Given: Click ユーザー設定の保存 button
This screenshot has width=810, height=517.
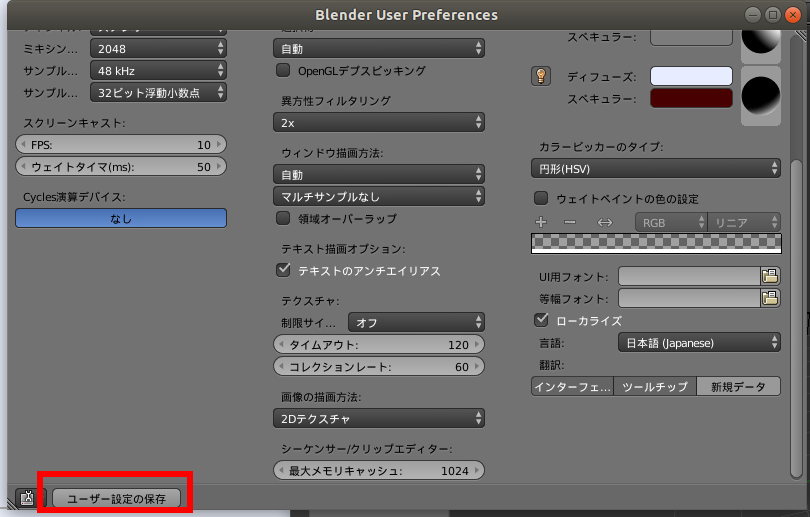Looking at the screenshot, I should click(x=117, y=498).
